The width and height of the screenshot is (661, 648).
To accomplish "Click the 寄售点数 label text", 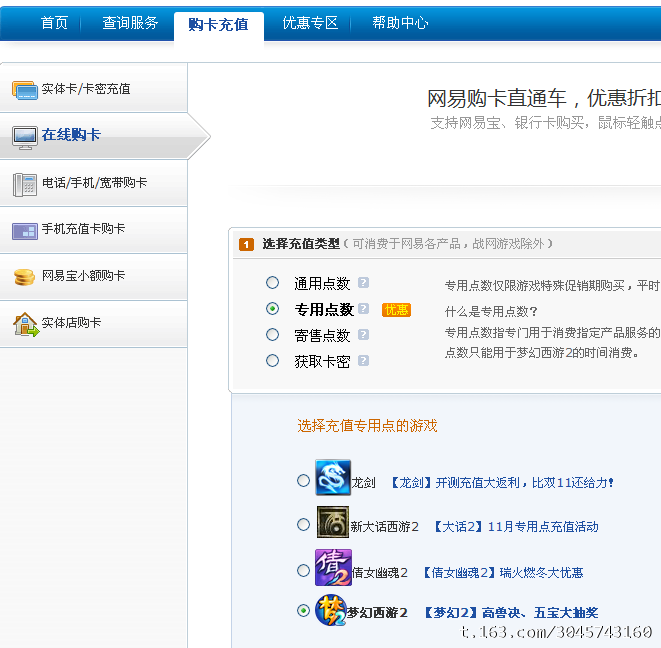I will [x=322, y=336].
